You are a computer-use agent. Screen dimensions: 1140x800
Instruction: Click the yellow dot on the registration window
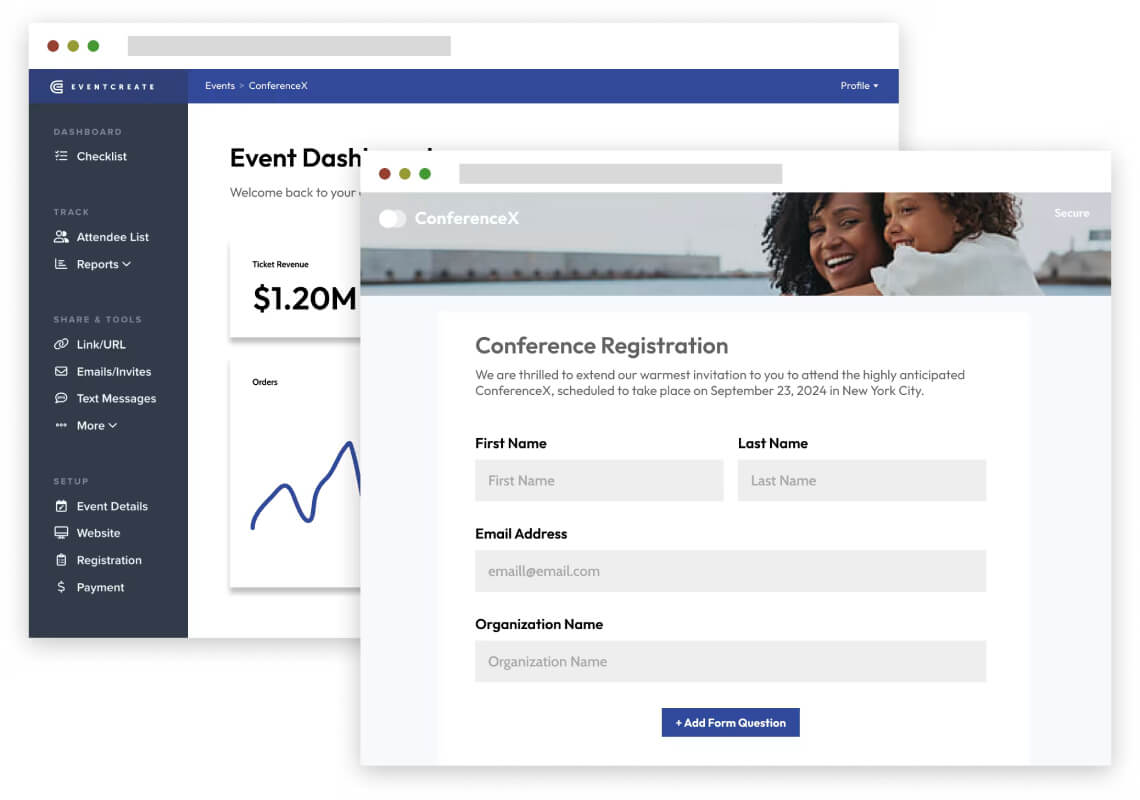pos(405,174)
